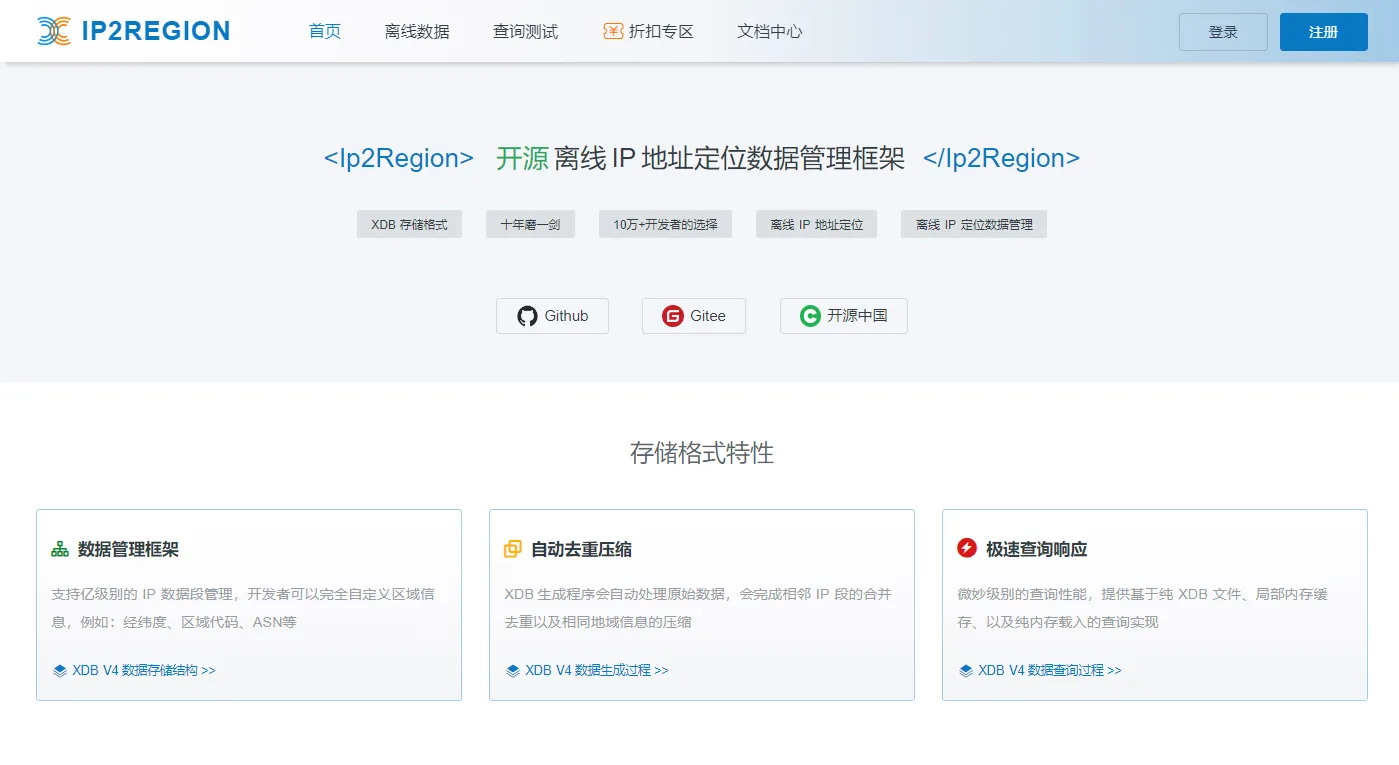Click the 登录 button
Screen dimensions: 1399x765
pyautogui.click(x=1223, y=32)
